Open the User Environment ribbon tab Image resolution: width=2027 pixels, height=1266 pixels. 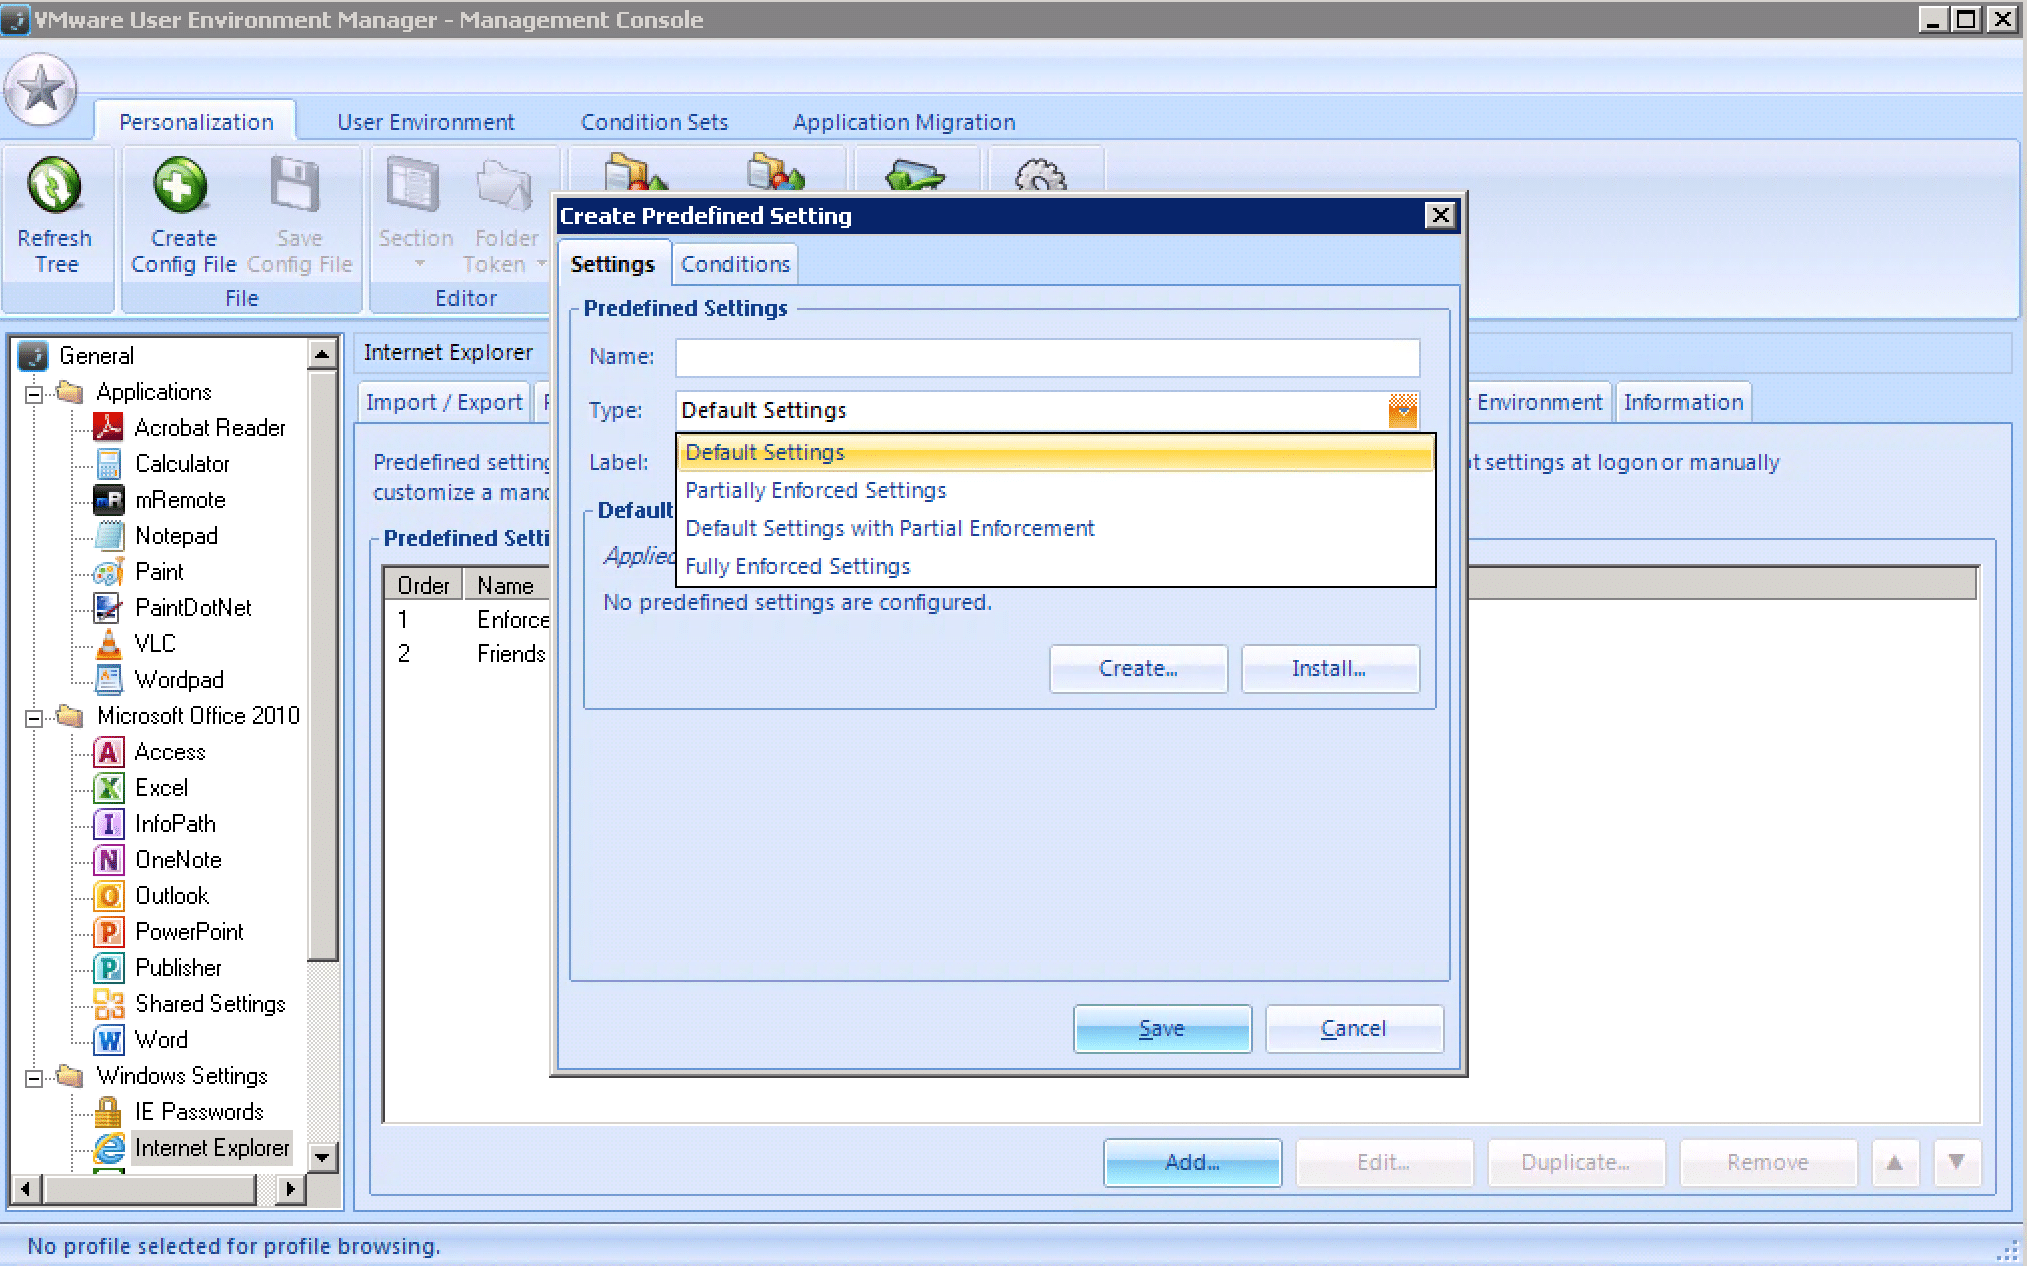click(425, 122)
